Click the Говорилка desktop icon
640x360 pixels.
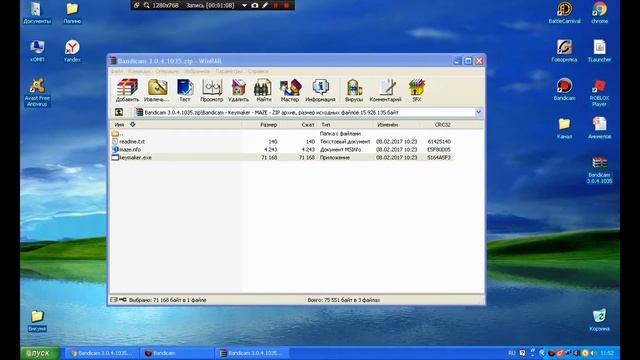[x=564, y=51]
